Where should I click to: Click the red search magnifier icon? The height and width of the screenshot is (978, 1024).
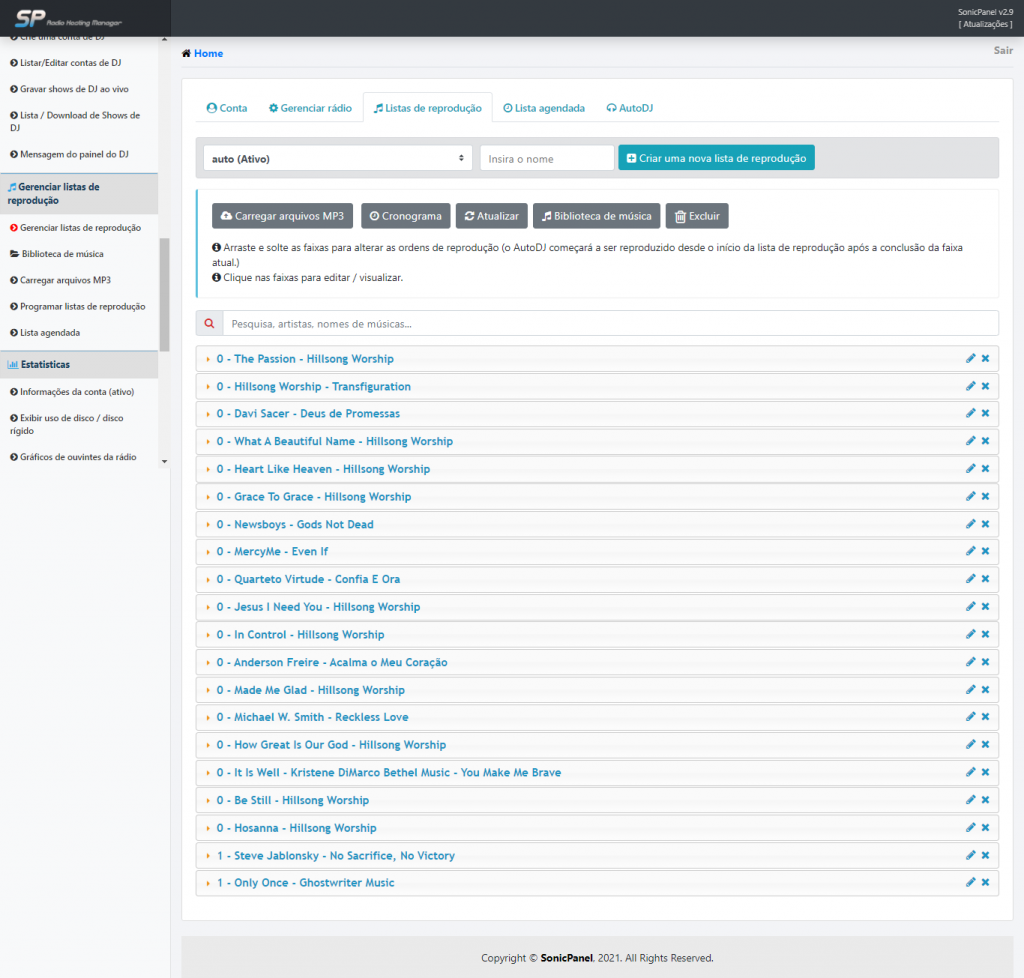pos(209,324)
